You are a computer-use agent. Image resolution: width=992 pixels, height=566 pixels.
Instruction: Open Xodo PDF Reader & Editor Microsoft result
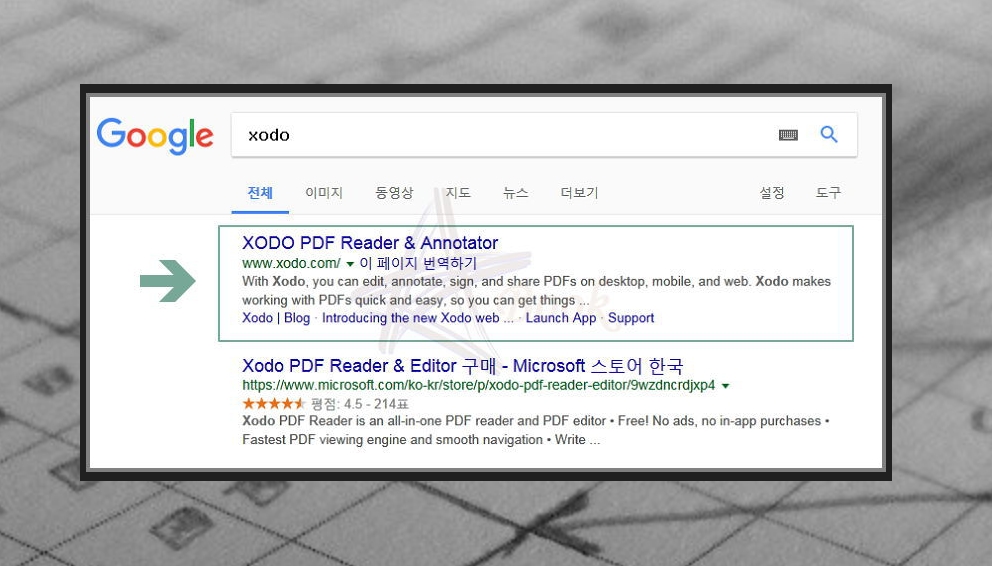tap(462, 366)
